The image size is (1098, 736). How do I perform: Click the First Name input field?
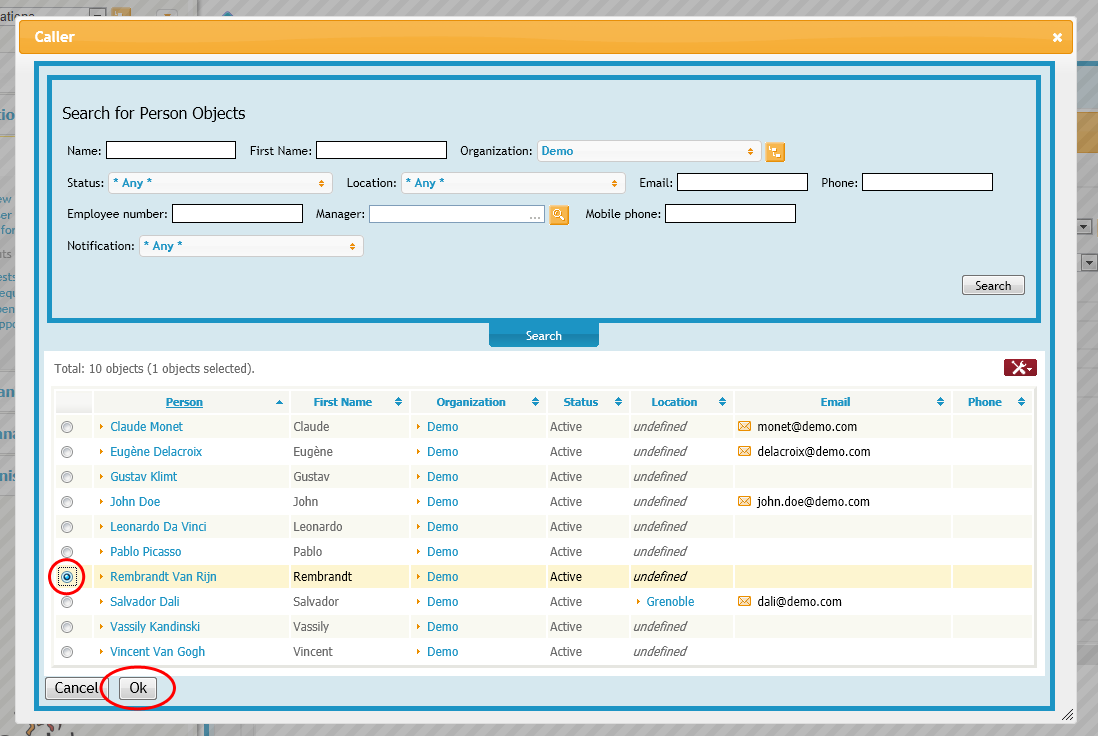coord(381,151)
